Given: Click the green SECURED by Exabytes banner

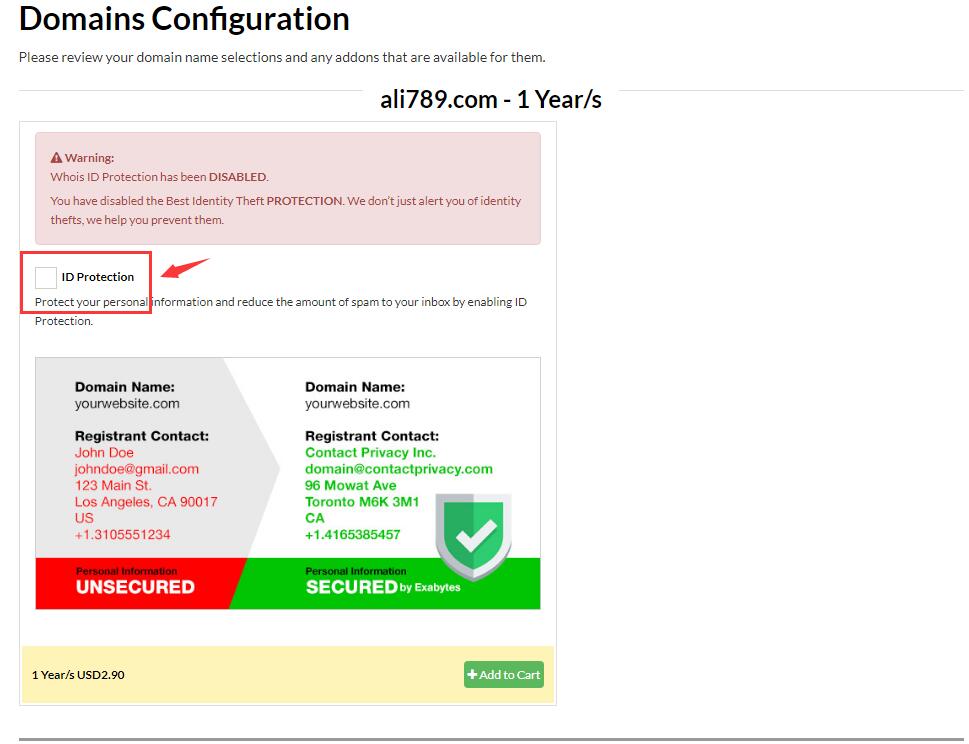Looking at the screenshot, I should click(x=383, y=586).
